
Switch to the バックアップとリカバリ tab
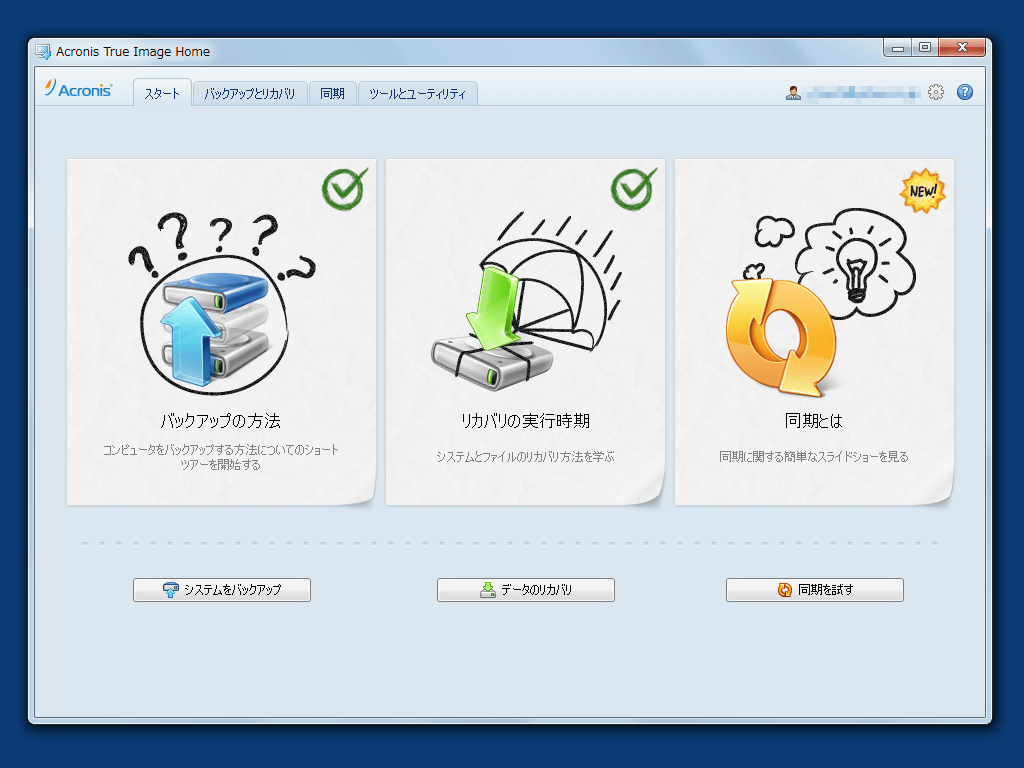point(249,93)
